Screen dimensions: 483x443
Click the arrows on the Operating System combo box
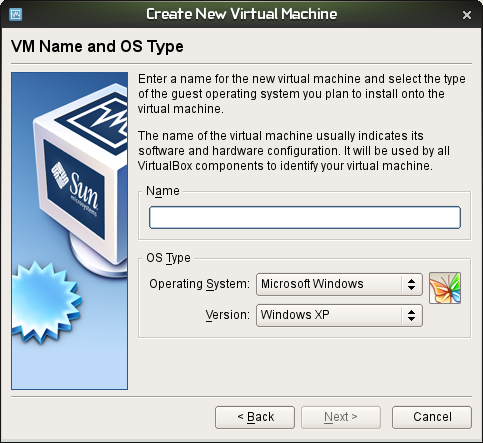click(x=411, y=284)
